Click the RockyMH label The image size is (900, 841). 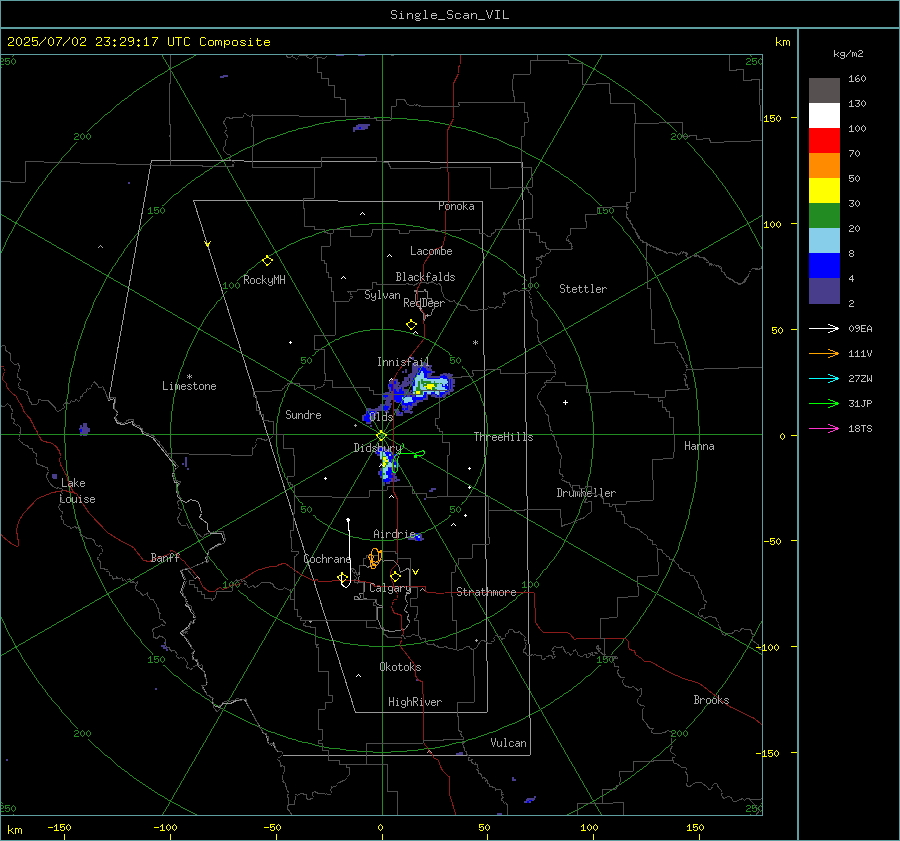tap(264, 280)
